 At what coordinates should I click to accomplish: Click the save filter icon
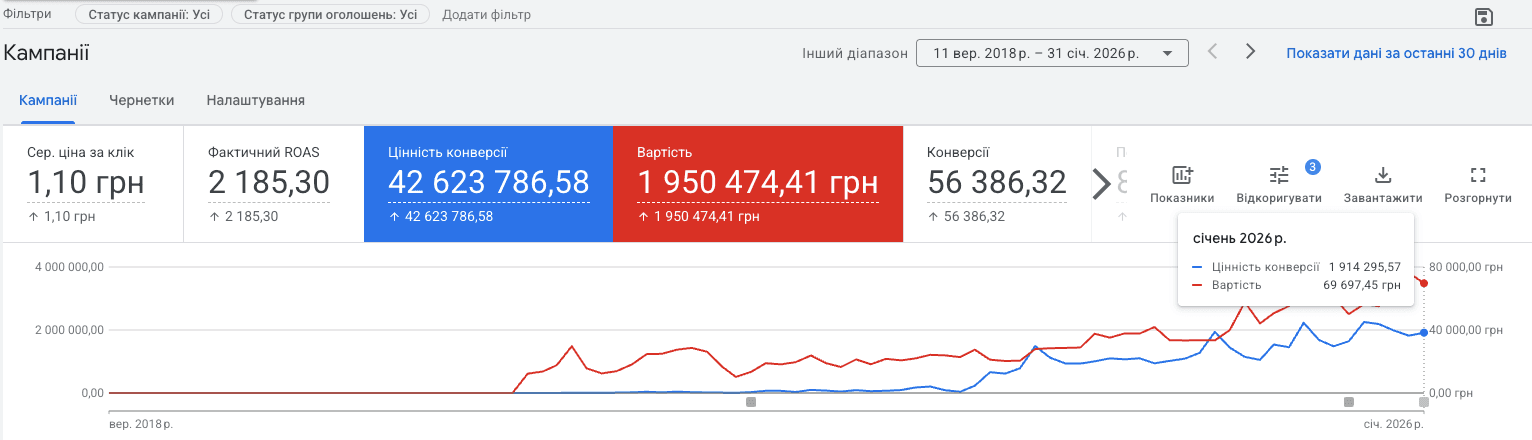tap(1484, 16)
